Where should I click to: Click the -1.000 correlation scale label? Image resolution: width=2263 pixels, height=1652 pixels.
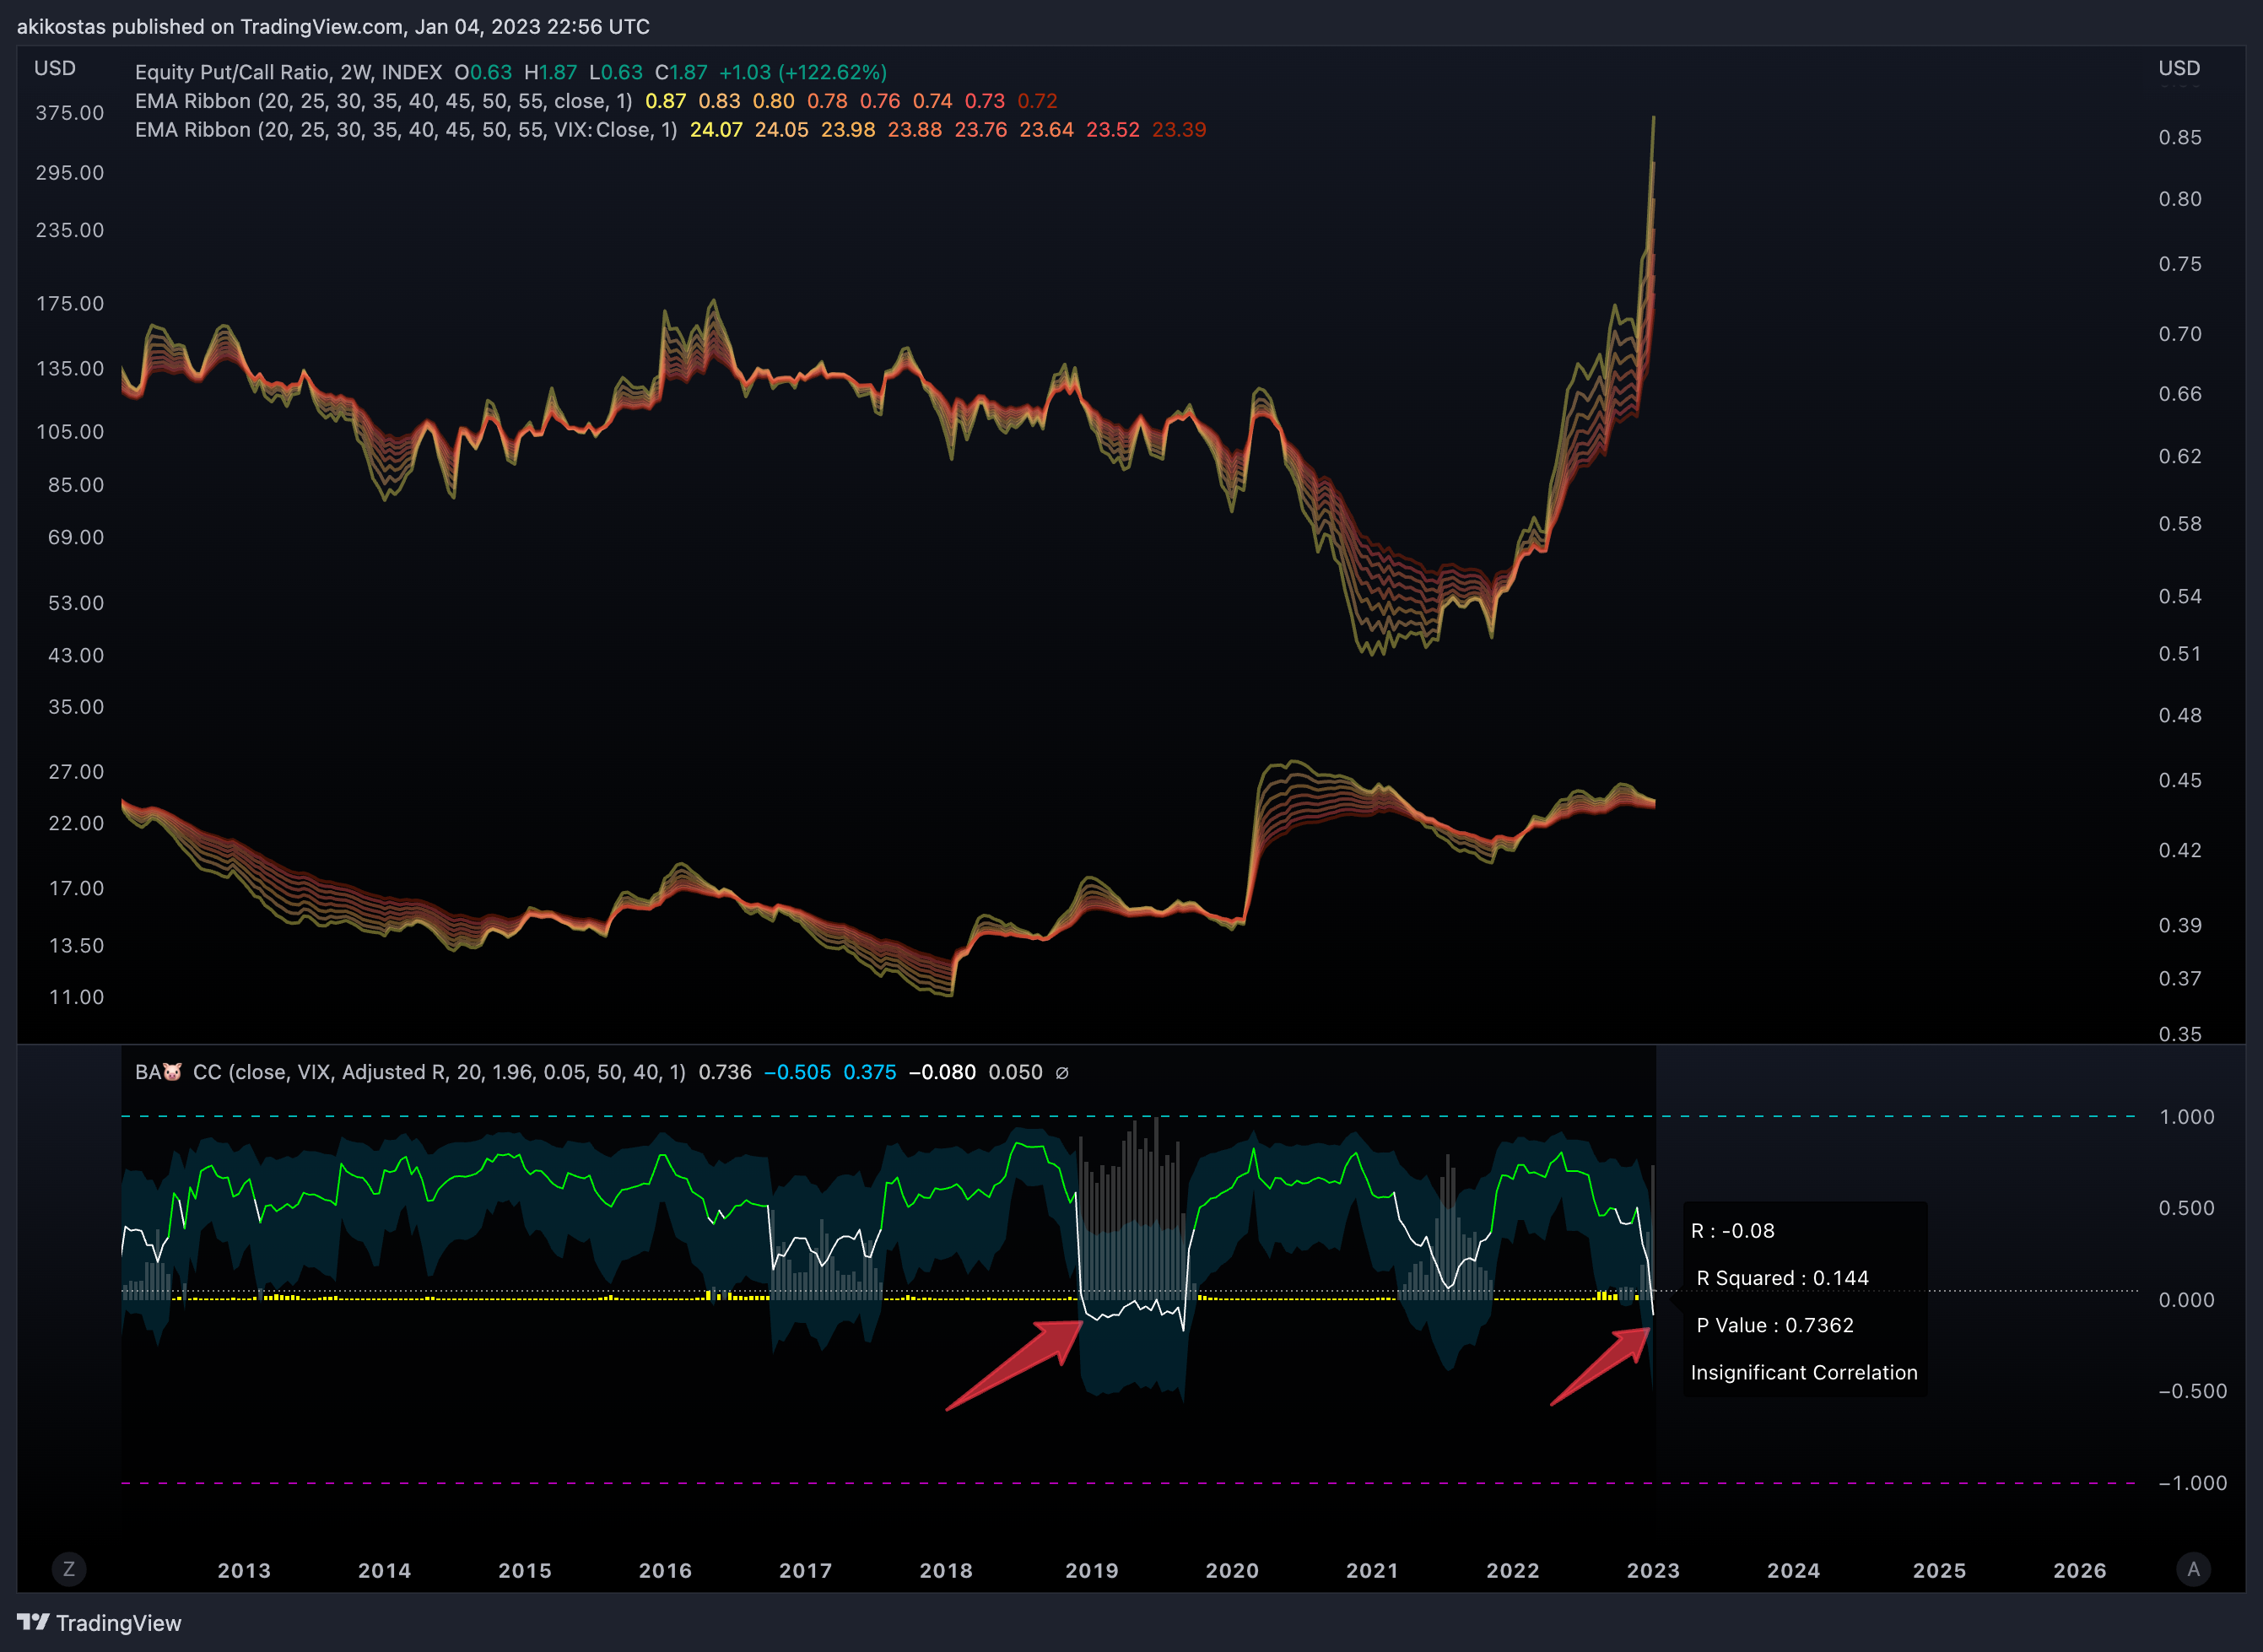[x=2192, y=1483]
